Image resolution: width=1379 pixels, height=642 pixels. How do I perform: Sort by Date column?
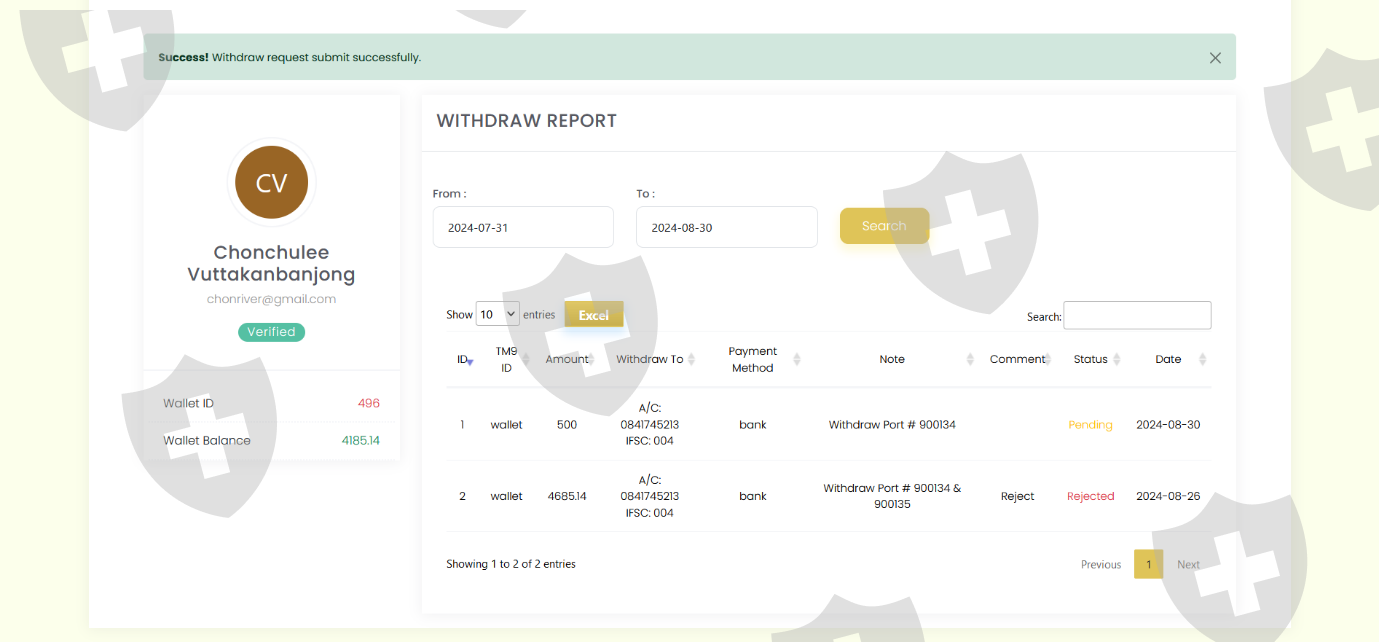click(1168, 360)
